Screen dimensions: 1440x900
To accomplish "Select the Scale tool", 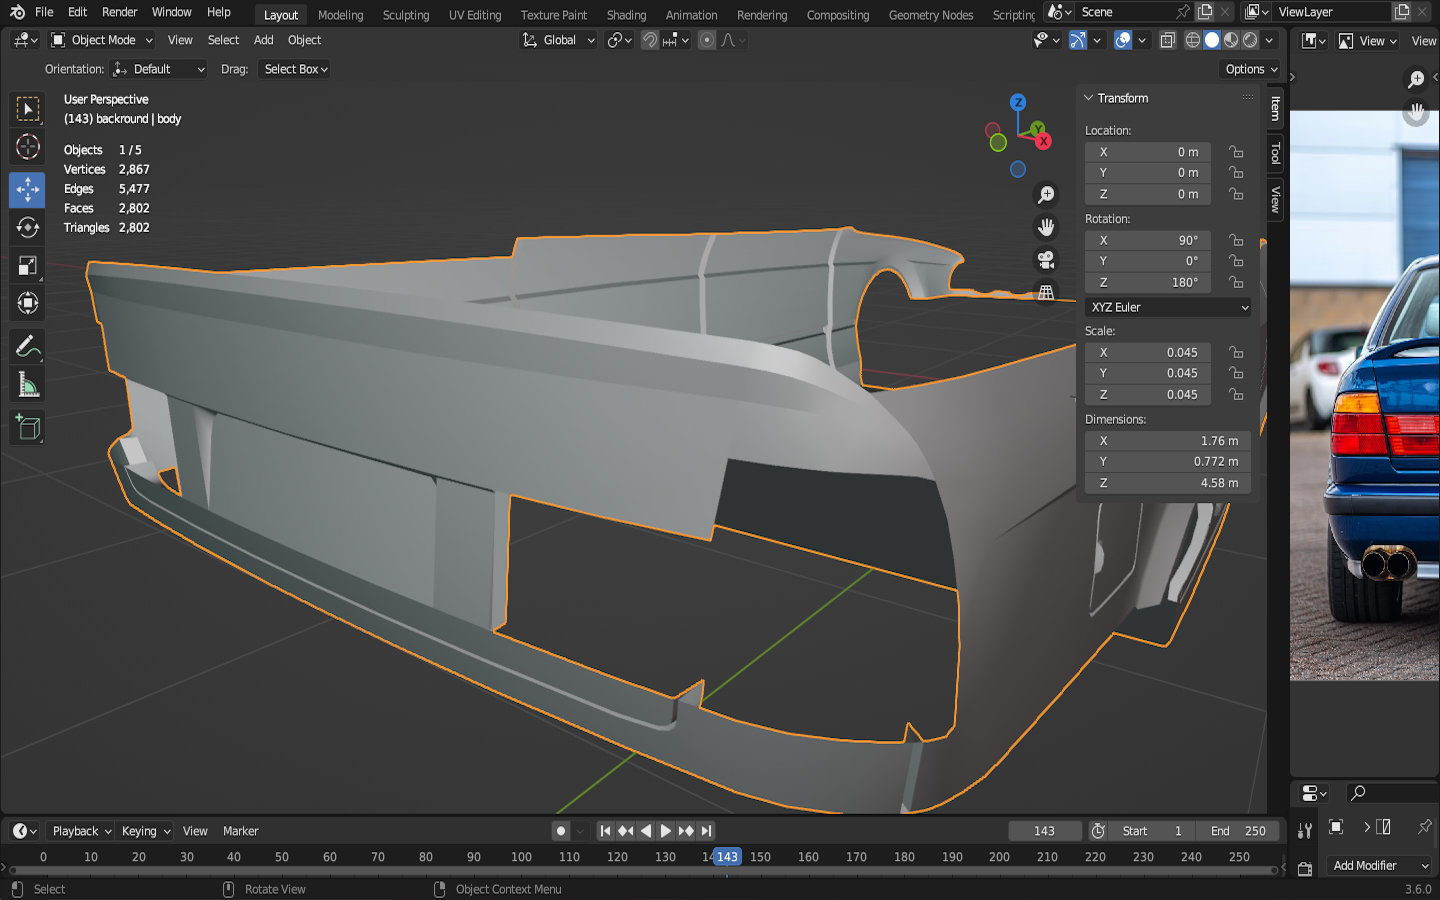I will point(27,266).
